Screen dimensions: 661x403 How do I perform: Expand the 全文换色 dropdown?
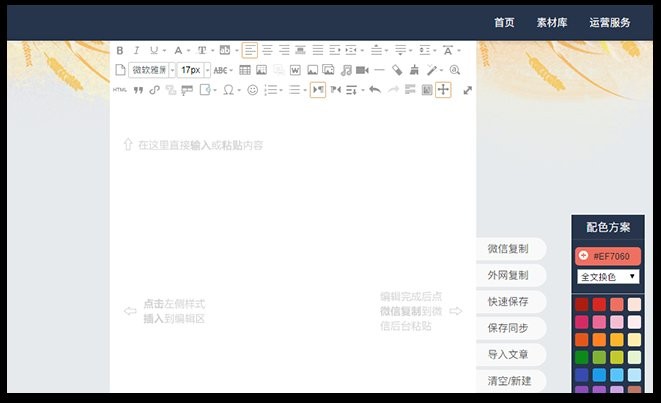608,276
